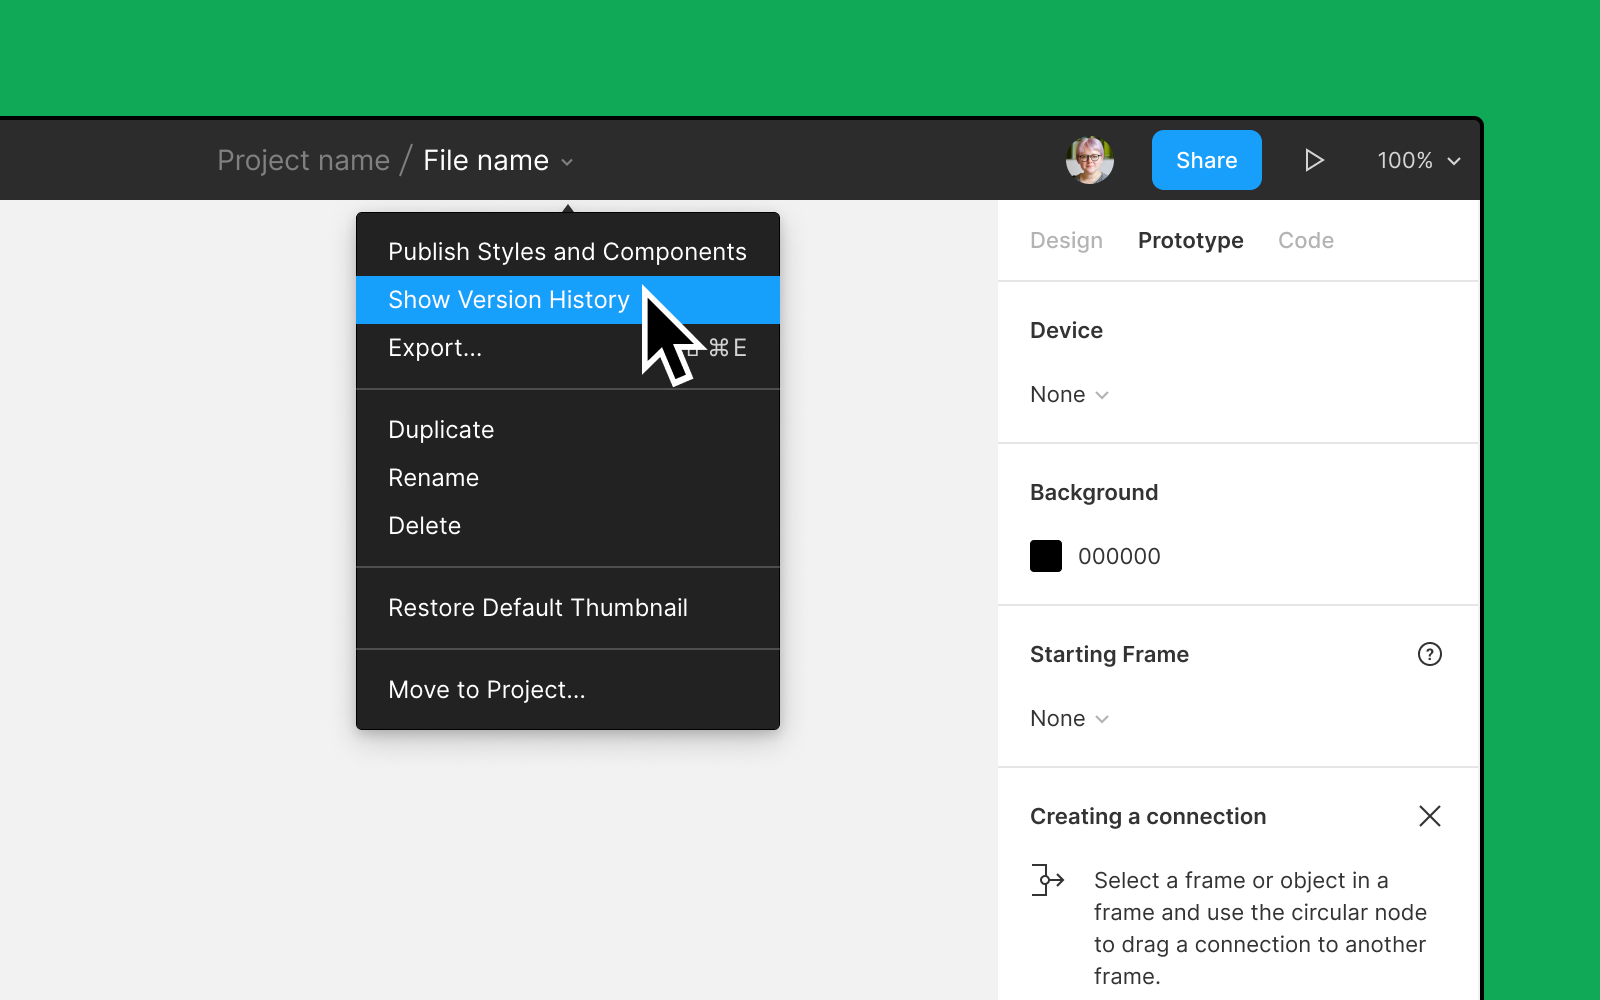Open the Starting Frame None dropdown
This screenshot has height=1000, width=1600.
click(1069, 718)
